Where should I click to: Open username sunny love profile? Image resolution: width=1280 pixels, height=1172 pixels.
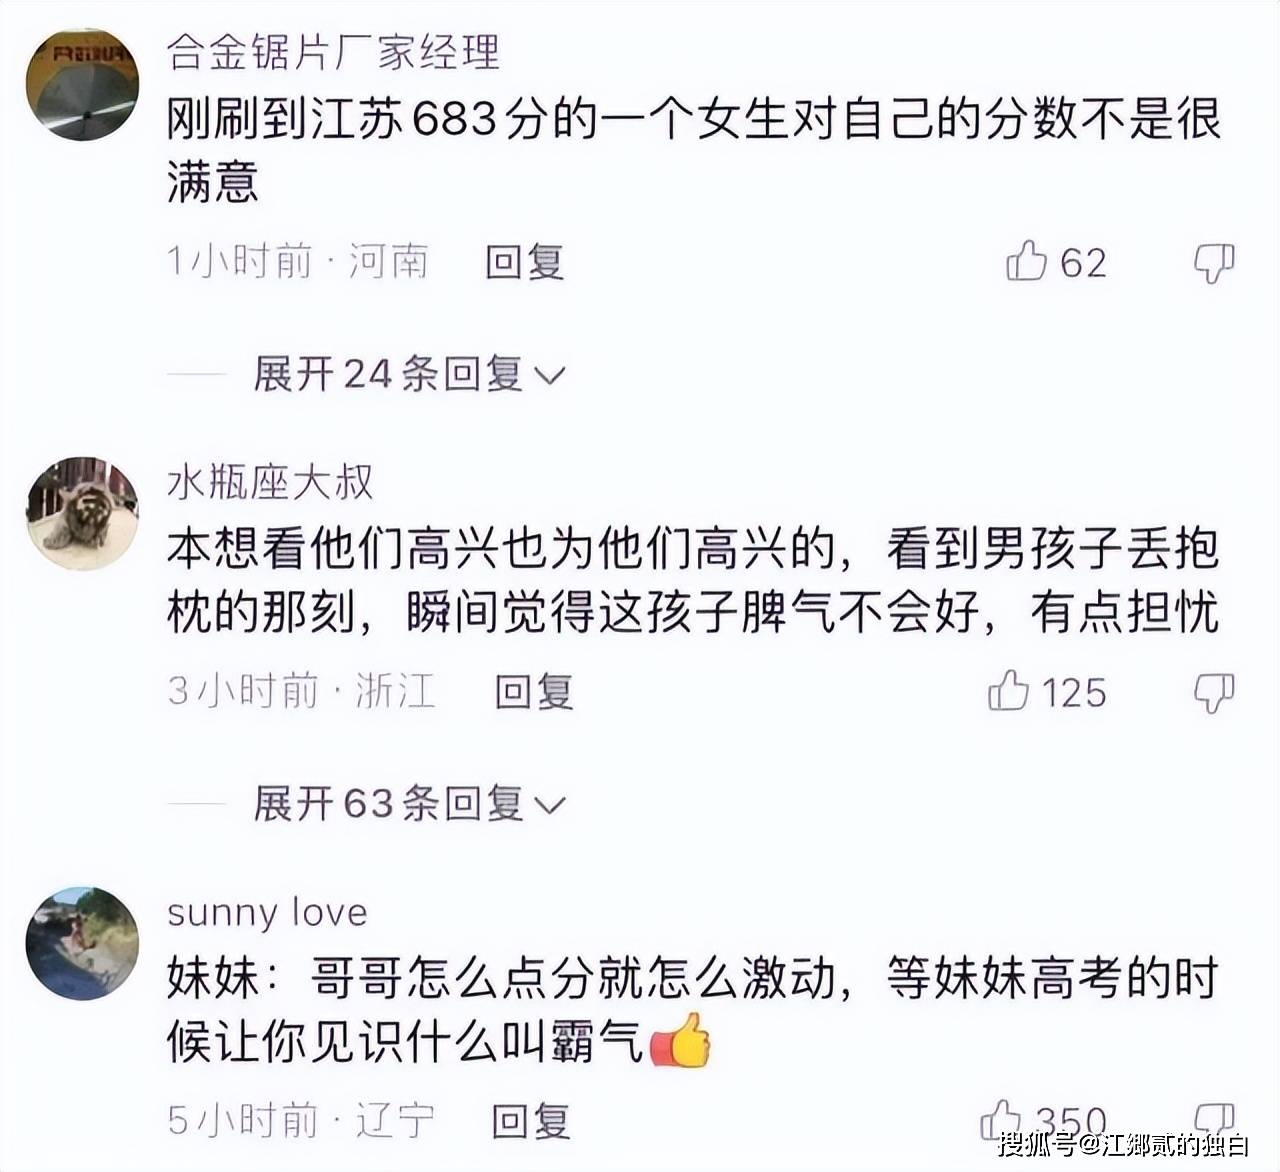coord(267,913)
